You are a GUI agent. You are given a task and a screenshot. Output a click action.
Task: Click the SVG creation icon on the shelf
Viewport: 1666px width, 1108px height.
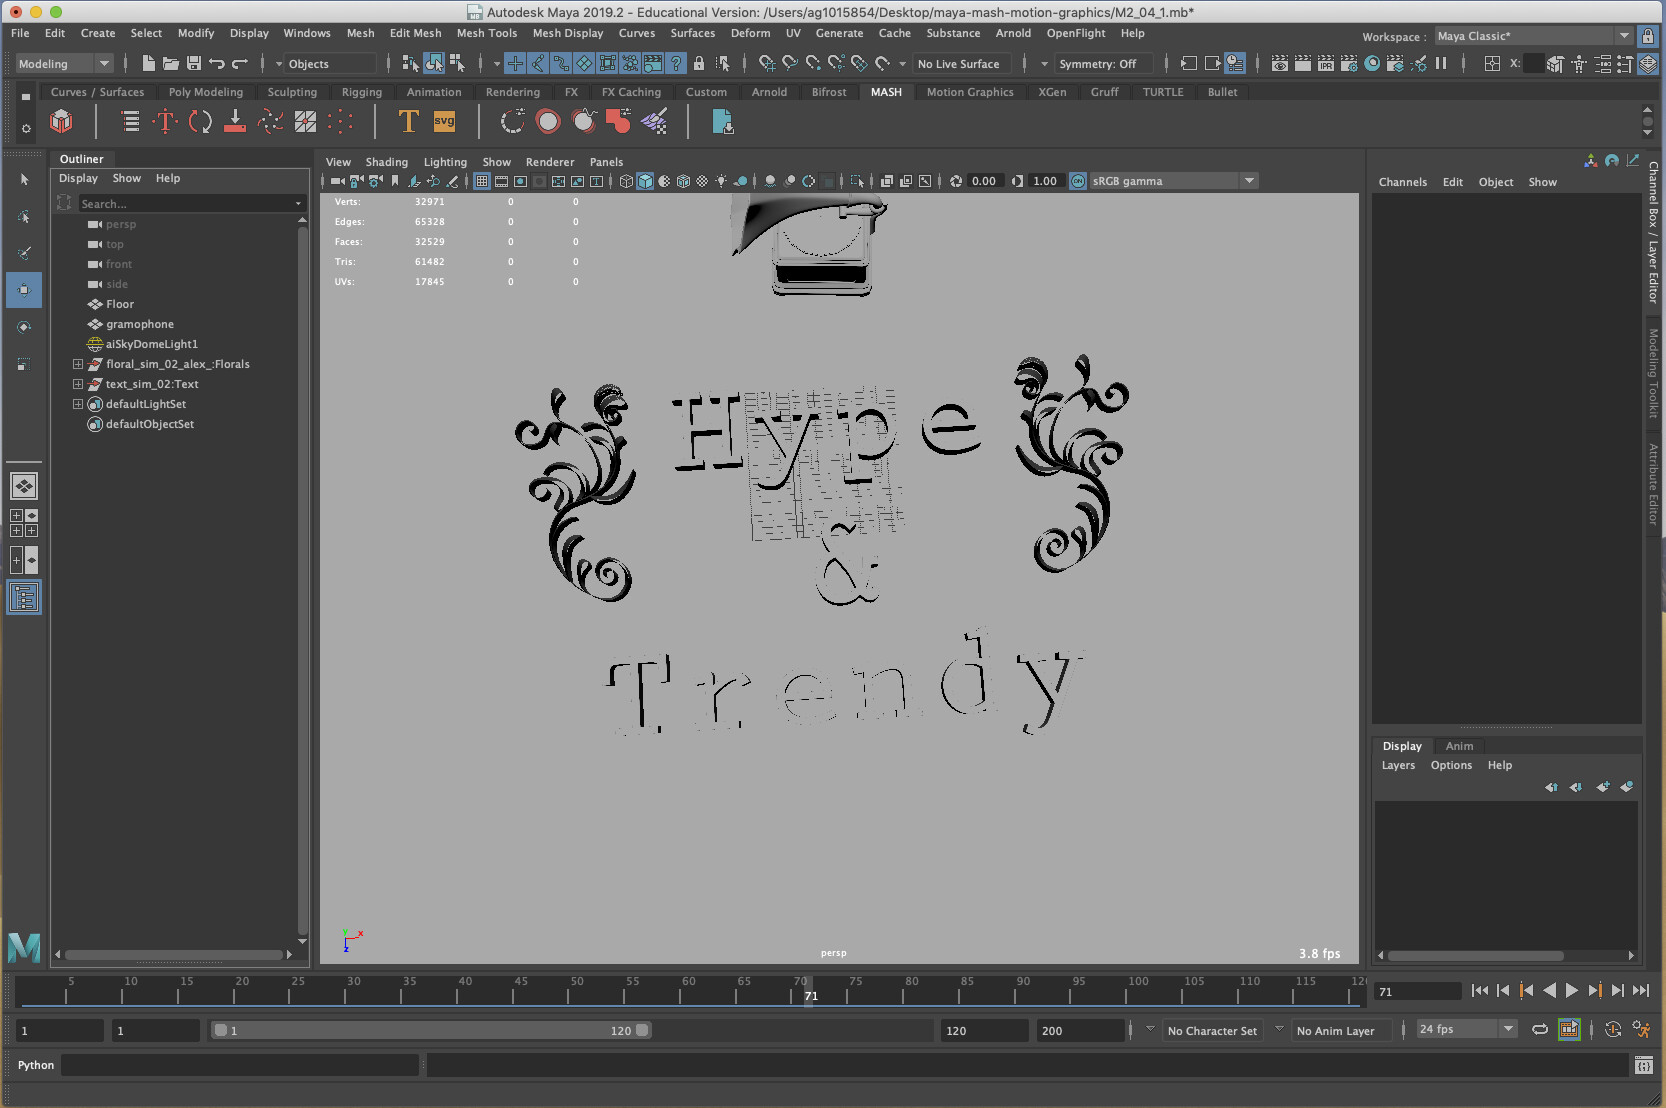click(444, 121)
